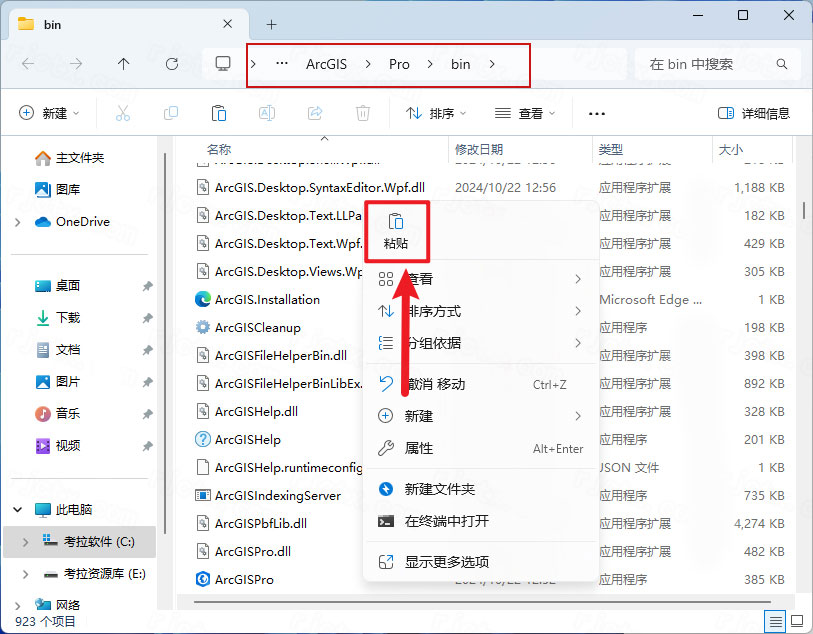The height and width of the screenshot is (634, 813).
Task: Open OneDrive in sidebar
Action: coord(72,222)
